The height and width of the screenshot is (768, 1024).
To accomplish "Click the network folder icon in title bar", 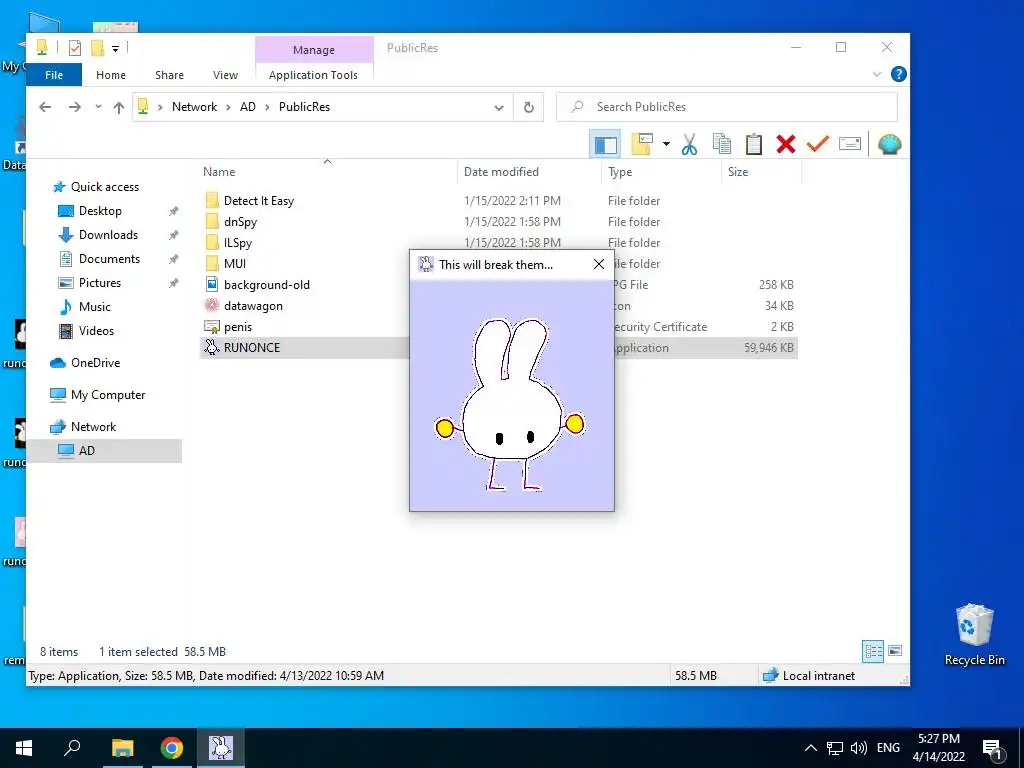I will point(42,48).
